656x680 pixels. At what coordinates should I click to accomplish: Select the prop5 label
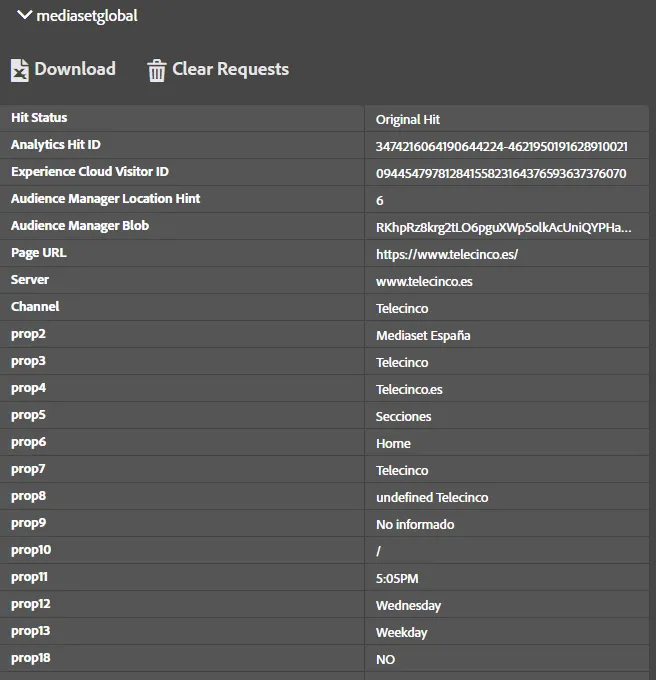pyautogui.click(x=28, y=415)
